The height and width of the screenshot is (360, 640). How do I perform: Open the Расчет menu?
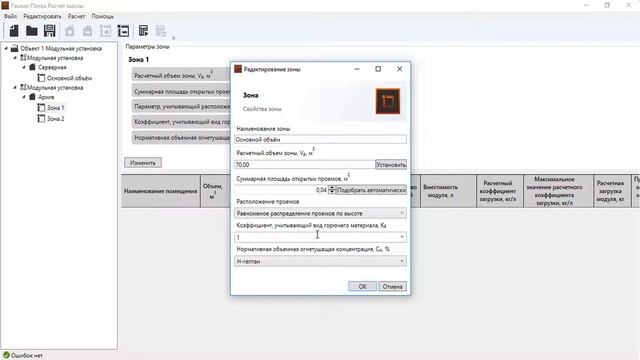tap(76, 16)
